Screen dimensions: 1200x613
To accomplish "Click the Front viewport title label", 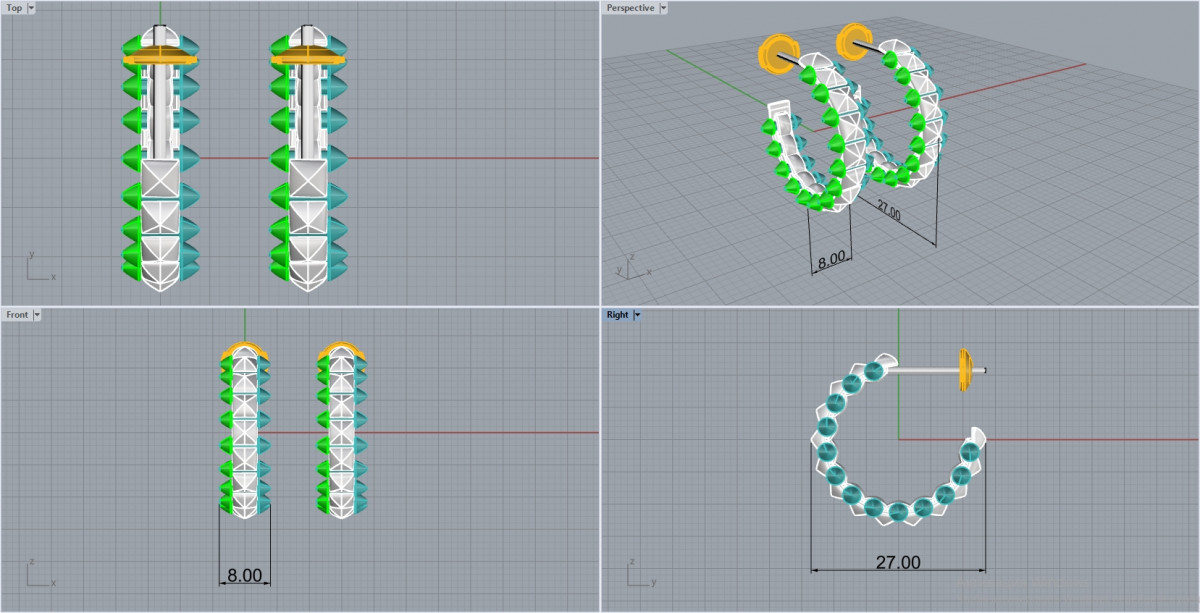I will [17, 314].
